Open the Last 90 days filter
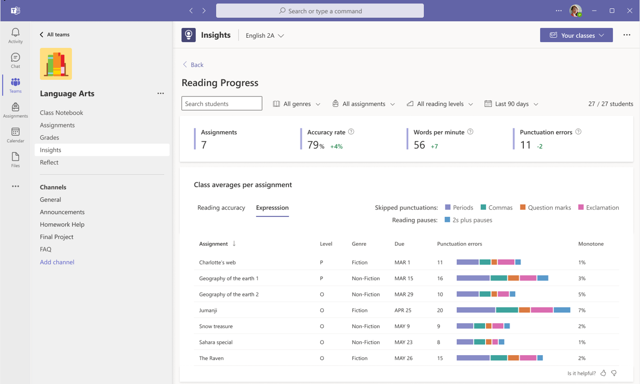 [511, 104]
